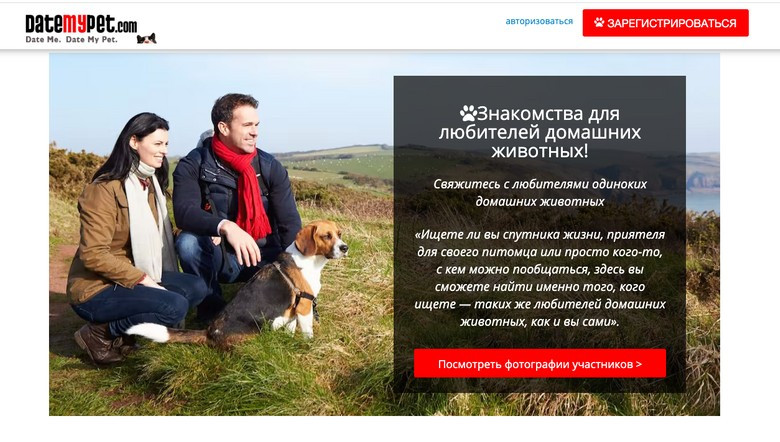Open Посмотреть фотографии участников button

tap(540, 363)
